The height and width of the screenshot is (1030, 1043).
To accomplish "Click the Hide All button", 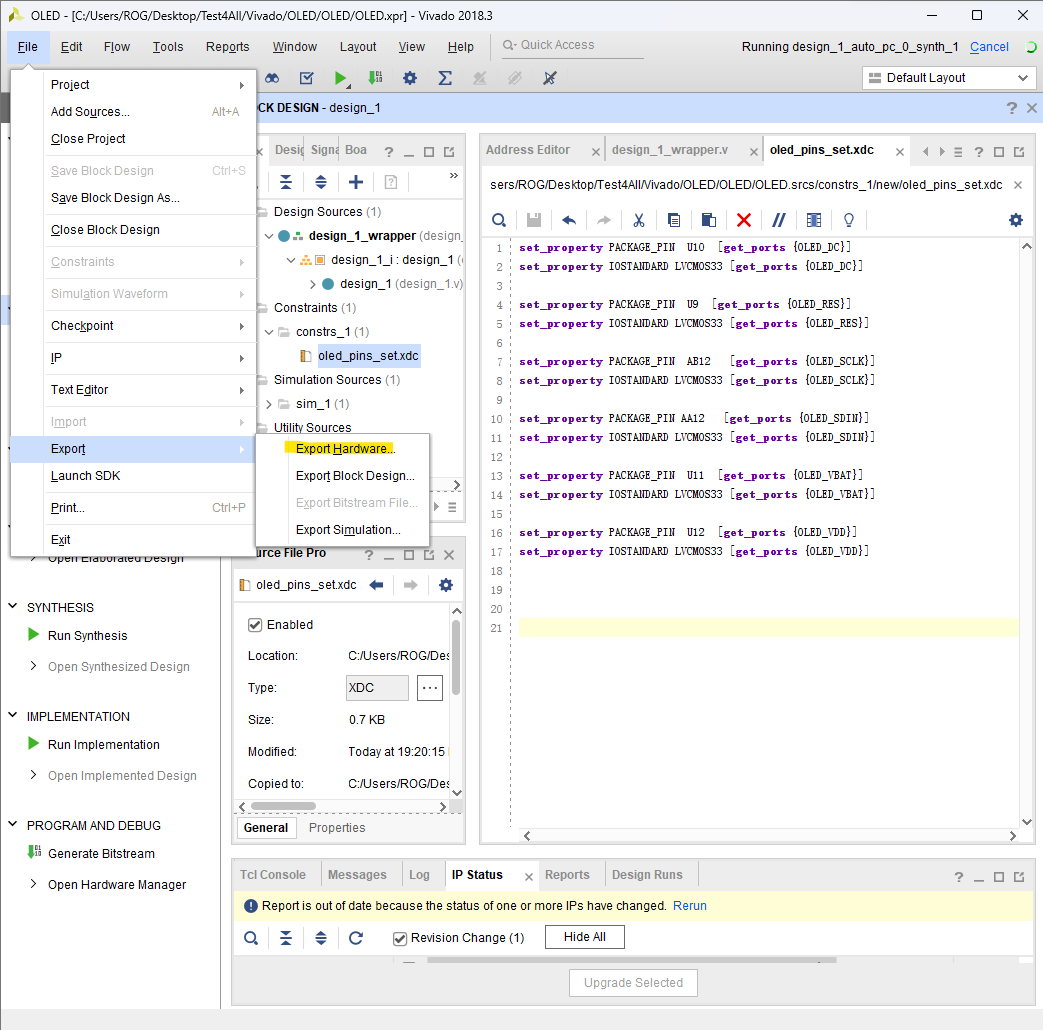I will coord(585,937).
